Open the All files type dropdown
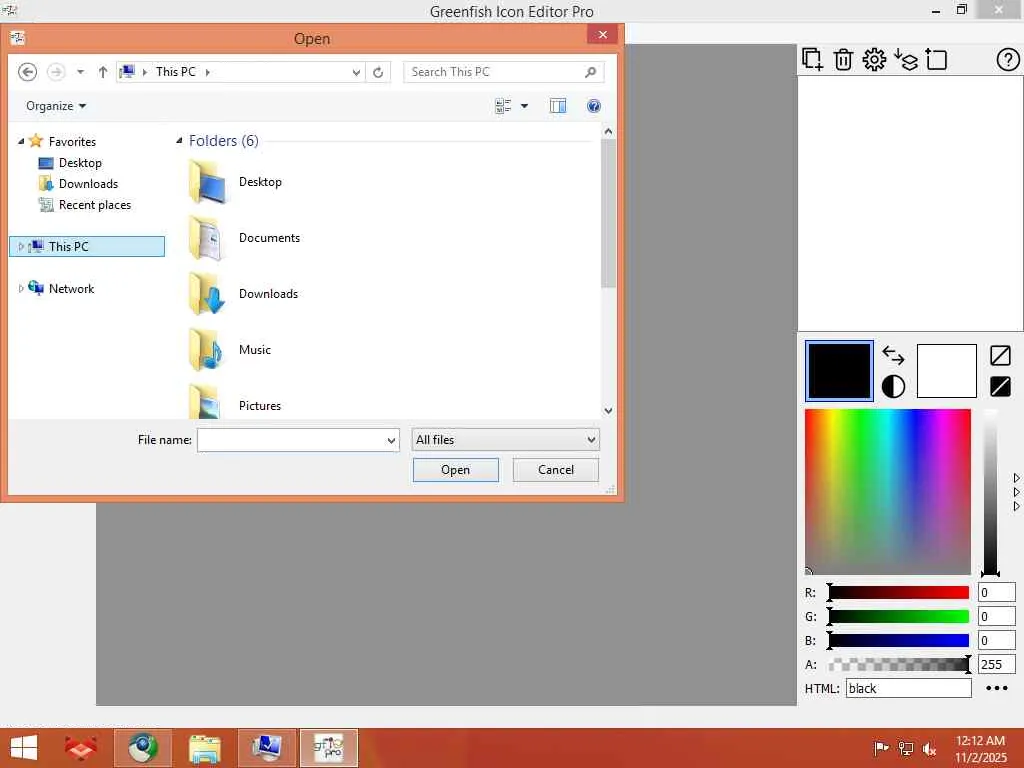The height and width of the screenshot is (768, 1024). (505, 440)
